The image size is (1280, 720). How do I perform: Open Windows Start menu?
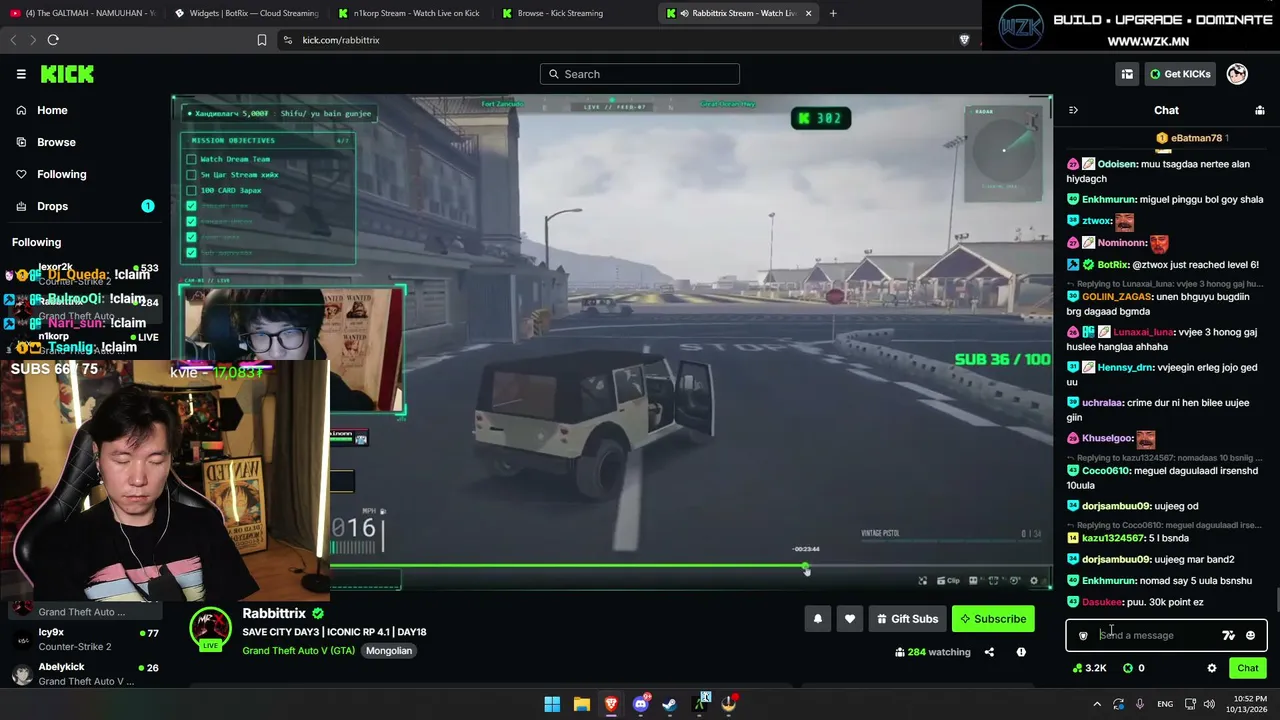pos(552,704)
